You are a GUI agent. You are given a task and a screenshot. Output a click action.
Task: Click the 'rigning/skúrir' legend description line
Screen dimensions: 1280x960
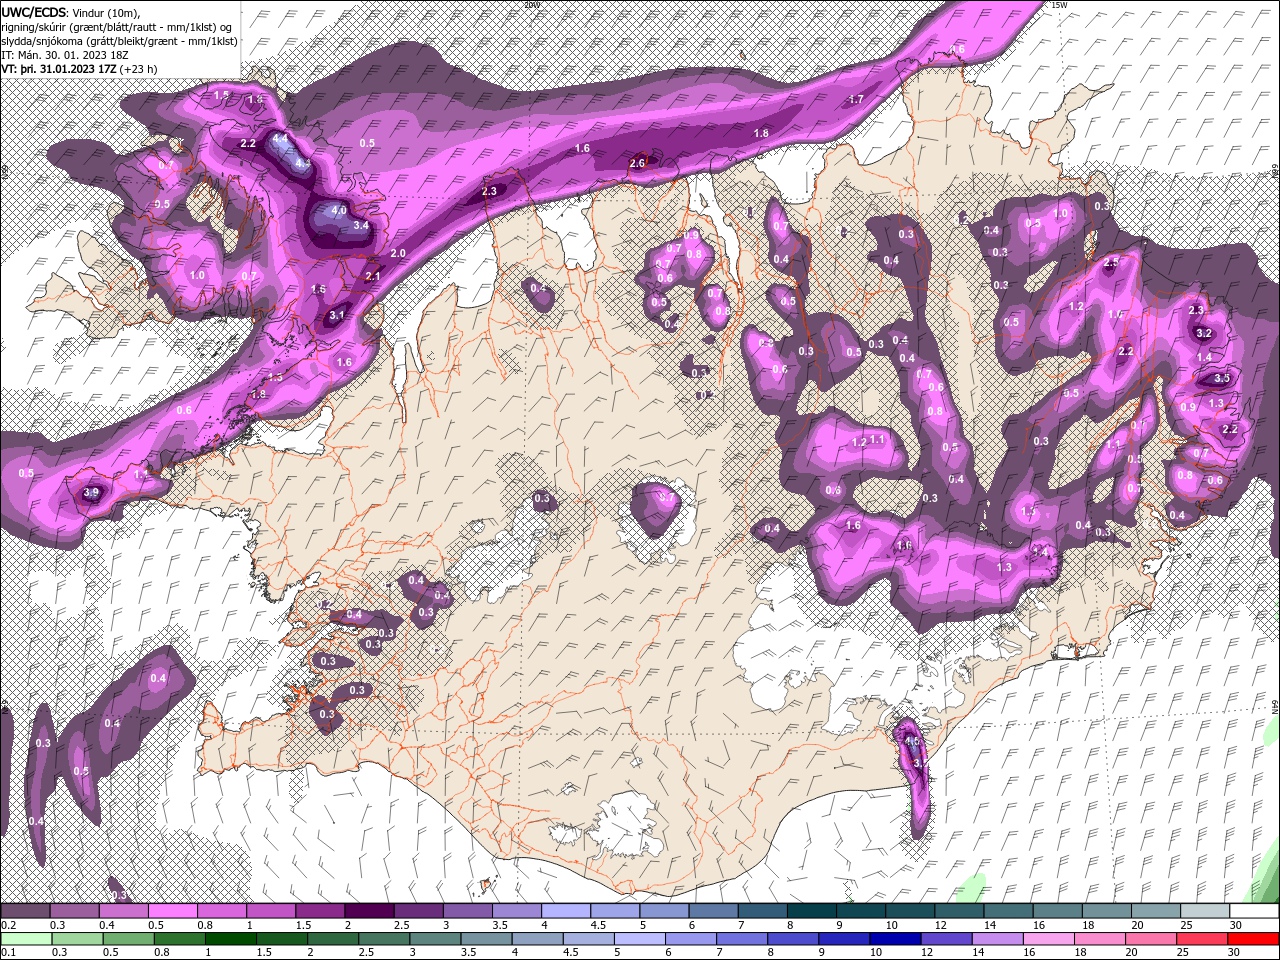118,27
